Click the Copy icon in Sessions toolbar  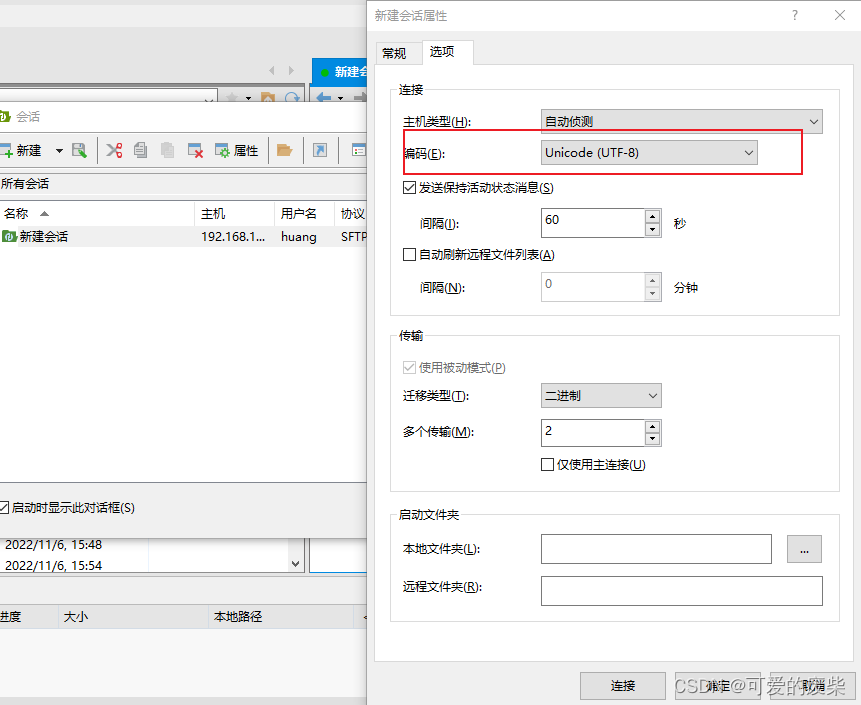tap(141, 150)
